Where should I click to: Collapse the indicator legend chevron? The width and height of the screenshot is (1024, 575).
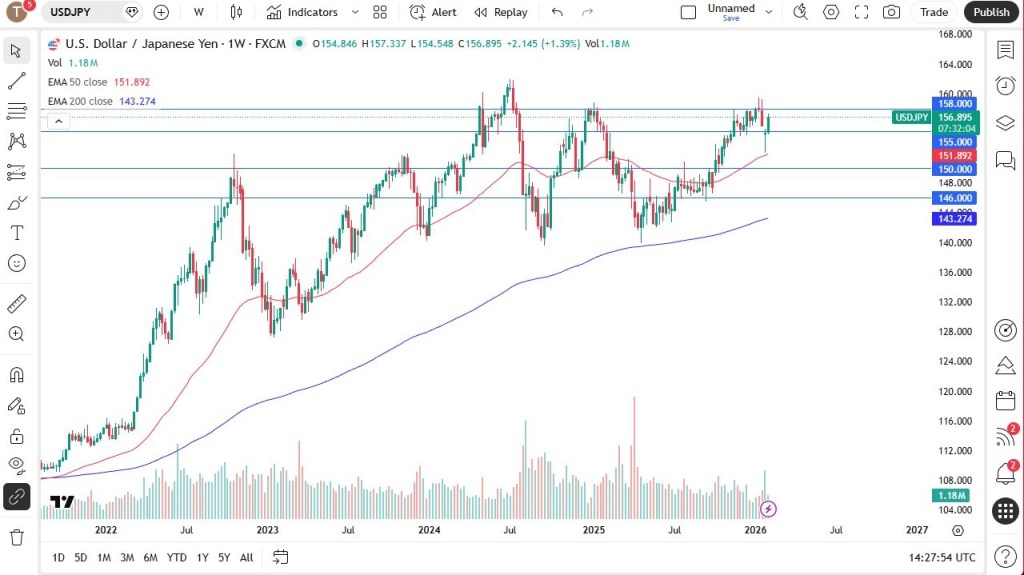coord(58,121)
